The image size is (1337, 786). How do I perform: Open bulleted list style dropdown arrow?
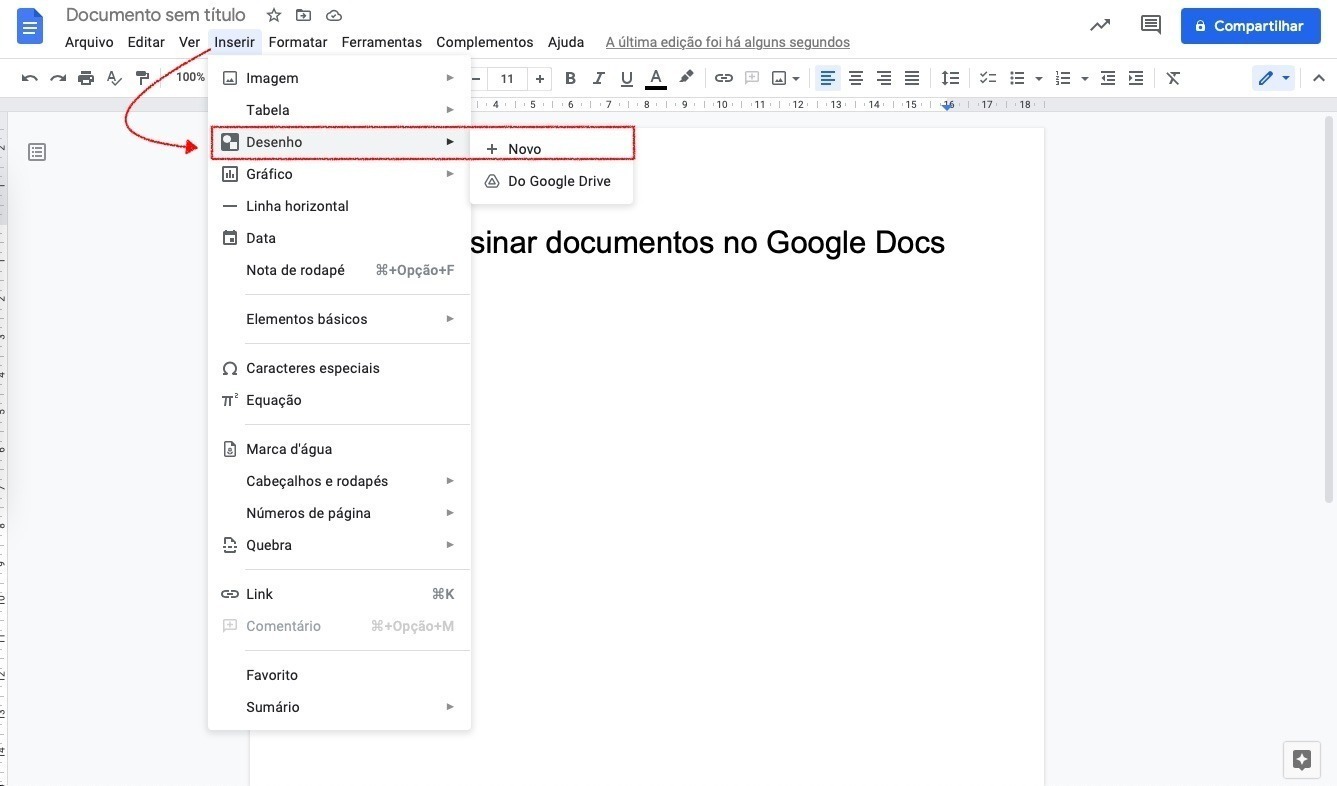point(1039,78)
